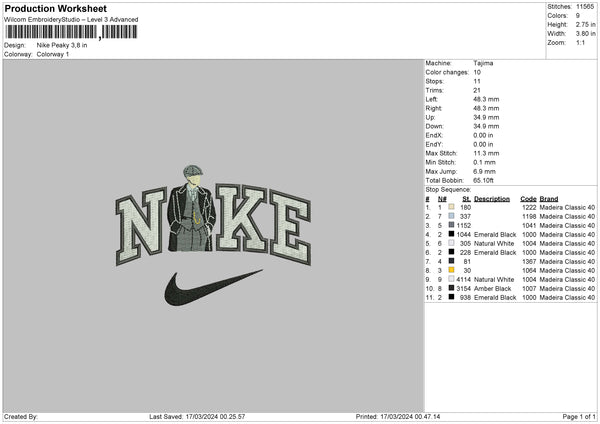Pick the white swatch in stop row 5

coord(452,243)
